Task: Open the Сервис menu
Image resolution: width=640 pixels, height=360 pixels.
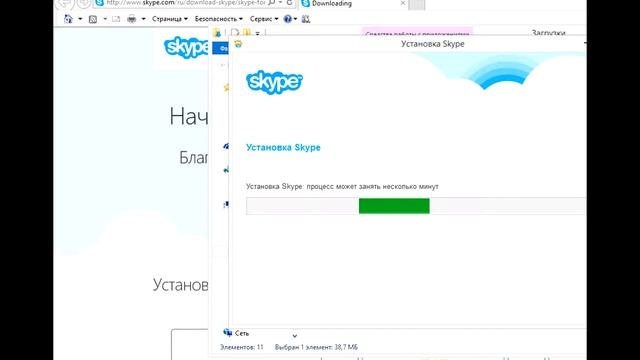Action: pyautogui.click(x=264, y=19)
